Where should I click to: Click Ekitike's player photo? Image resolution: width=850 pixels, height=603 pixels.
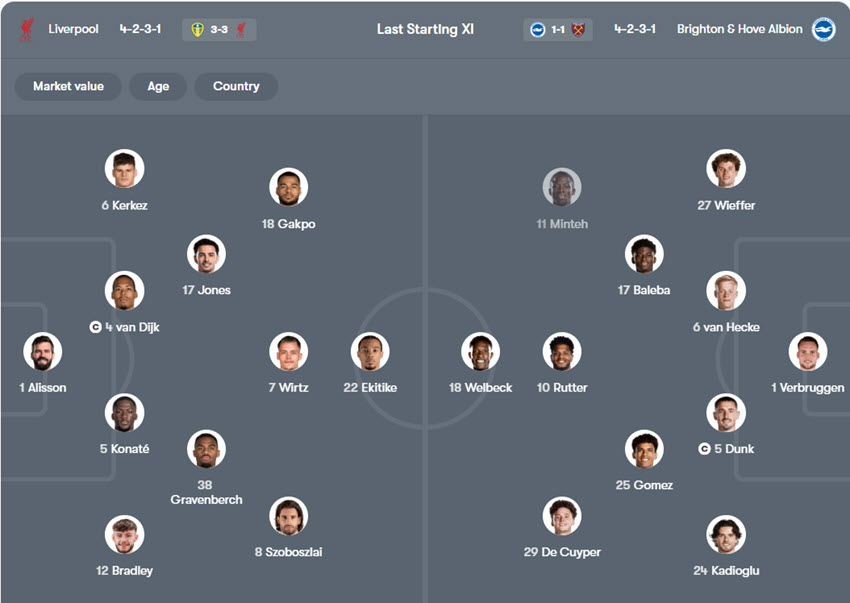coord(370,352)
